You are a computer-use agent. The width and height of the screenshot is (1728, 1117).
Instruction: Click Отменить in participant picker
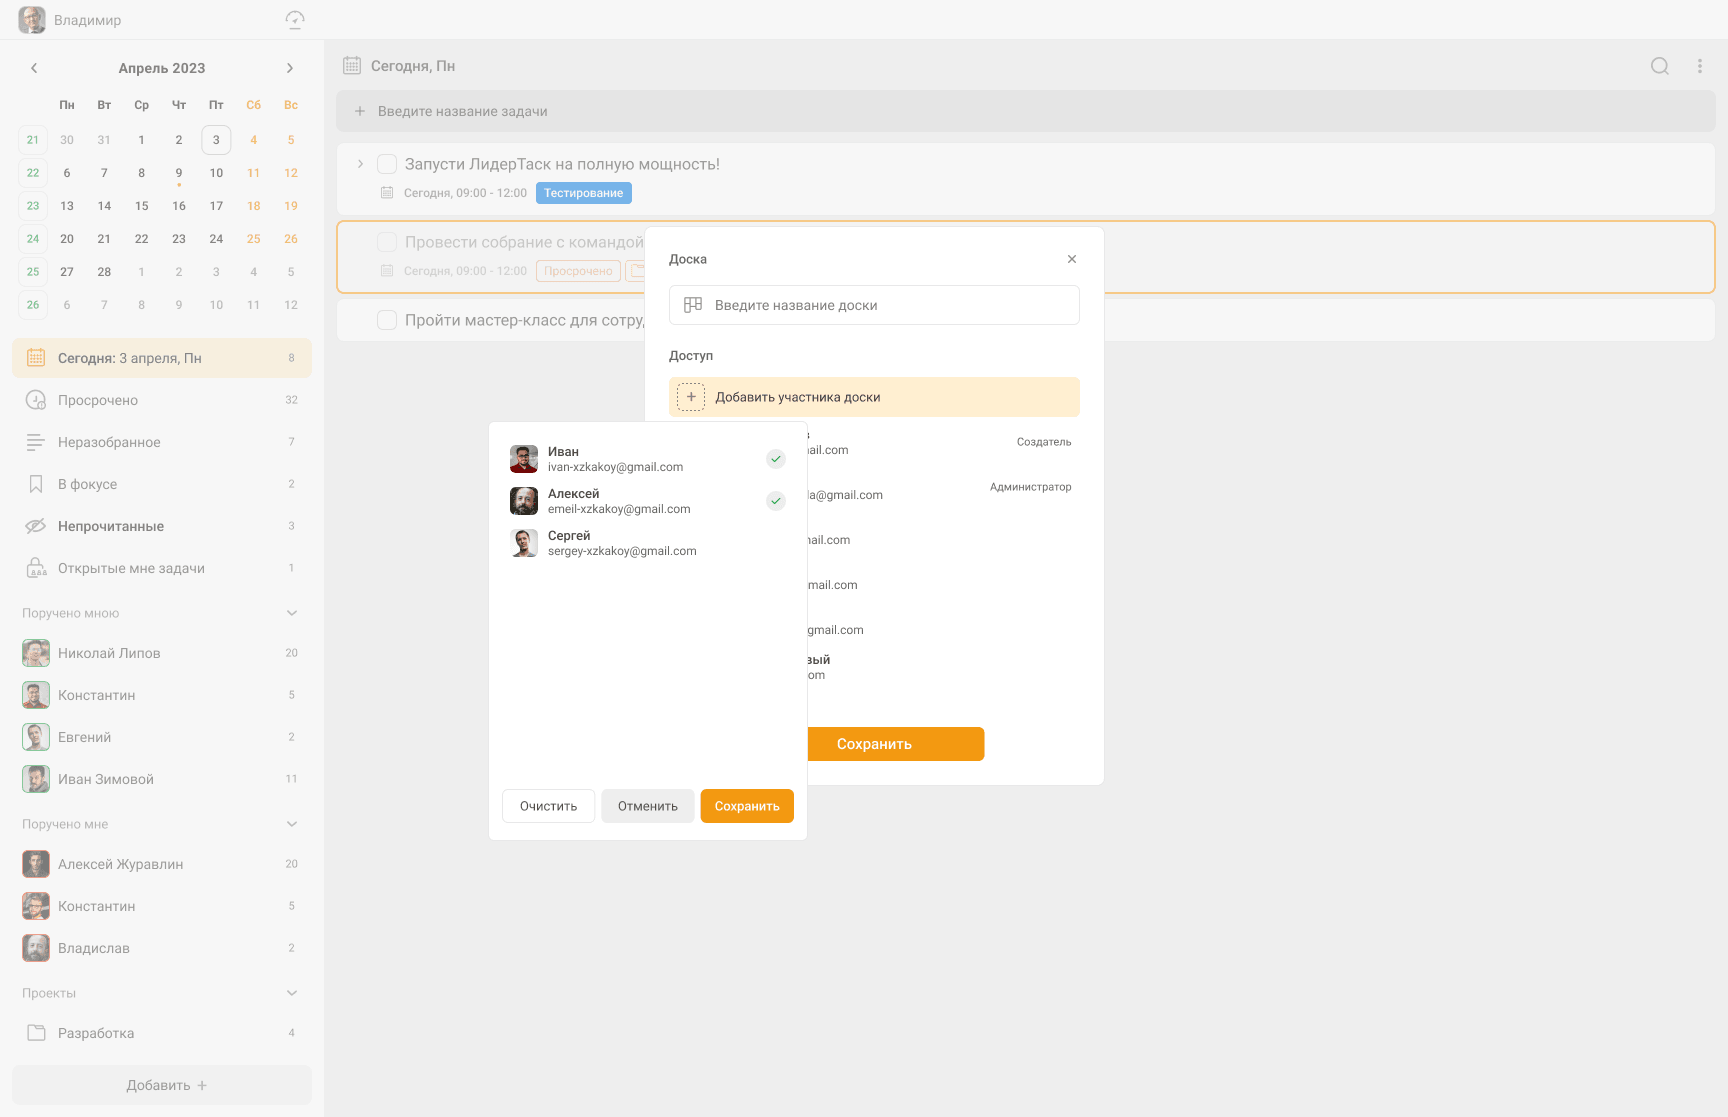[x=647, y=806]
